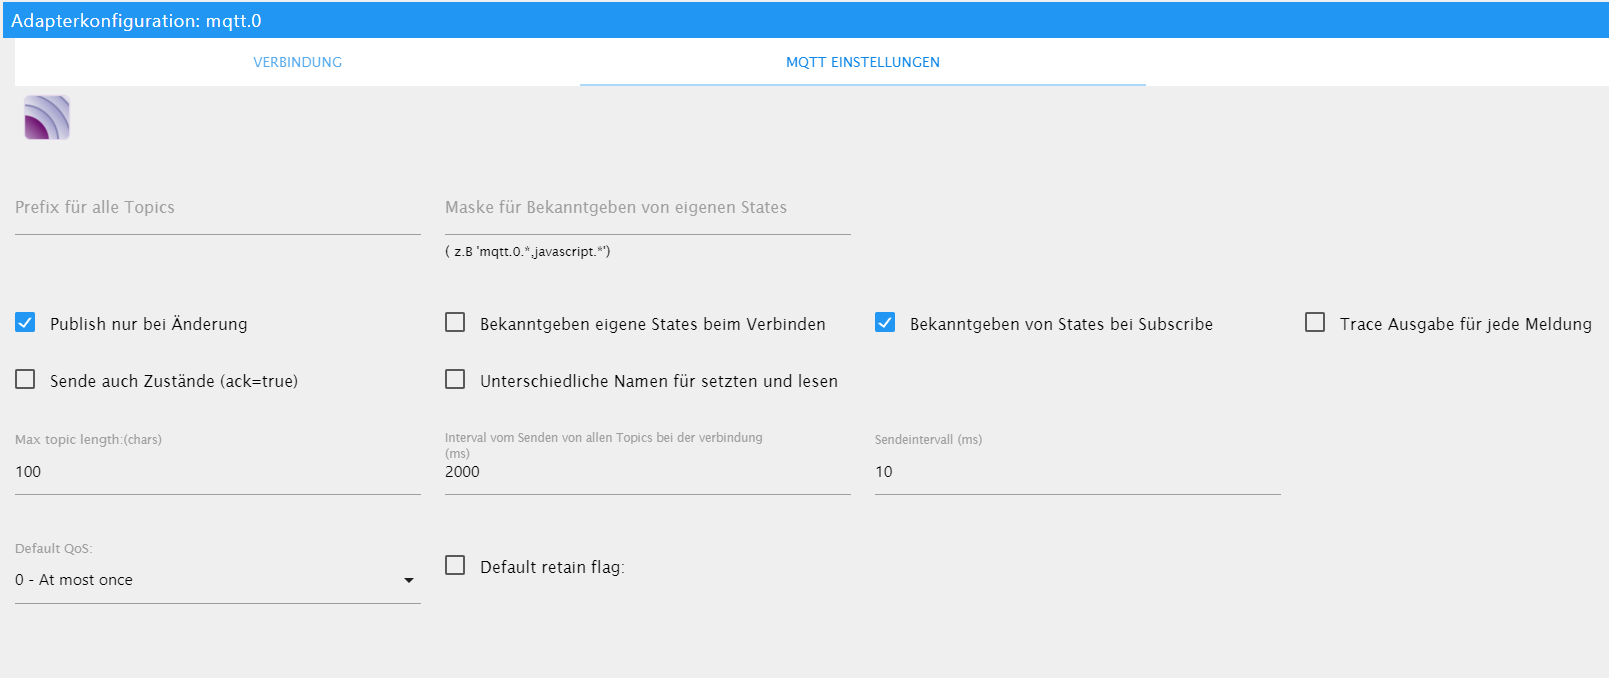The height and width of the screenshot is (678, 1609).
Task: Click the Max topic length:(chars) label
Action: [88, 440]
